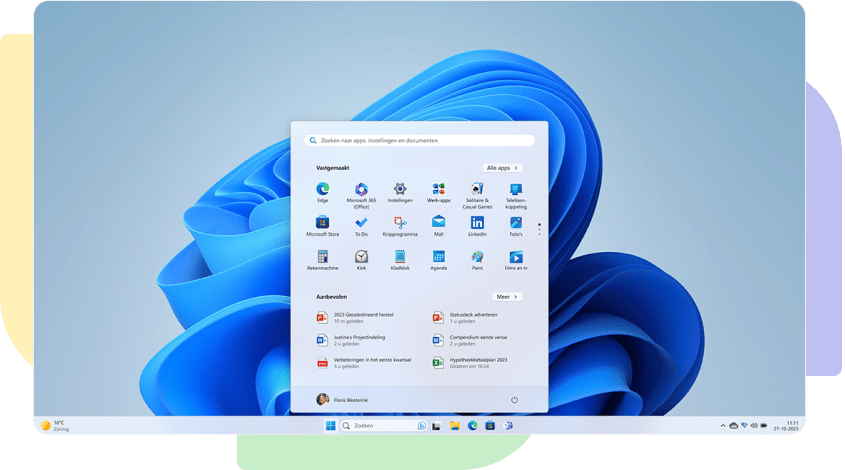Open the Werk-apps folder
Screen dimensions: 845x470
click(439, 192)
